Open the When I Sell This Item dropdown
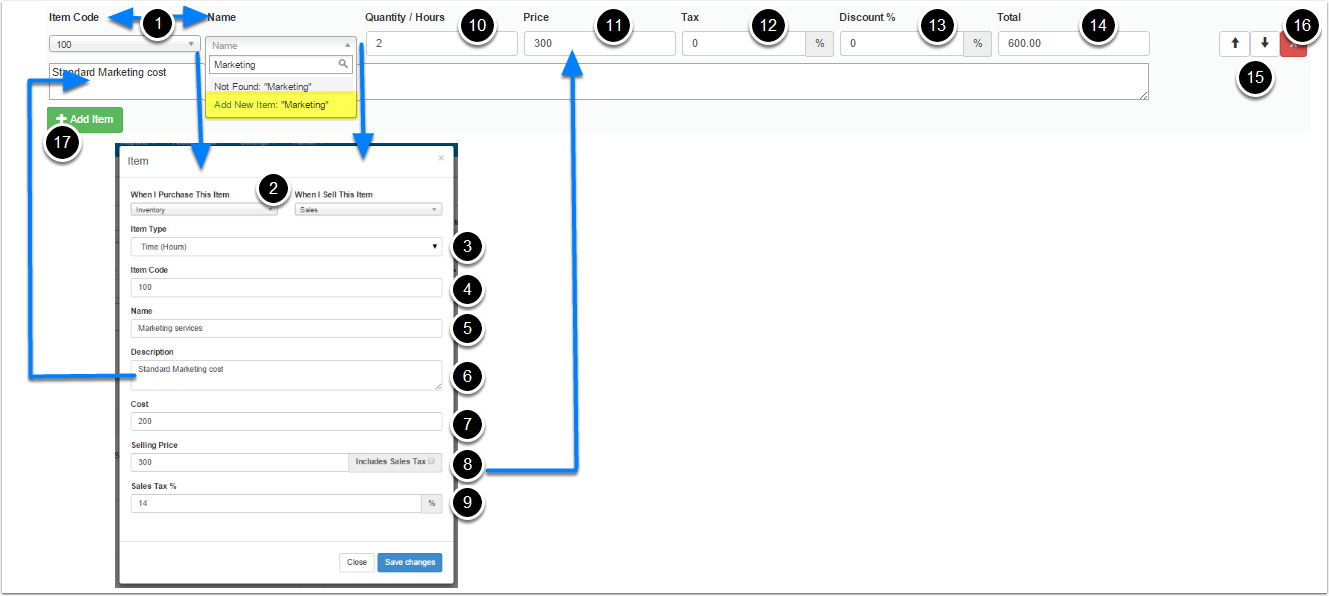This screenshot has height=596, width=1329. 368,210
